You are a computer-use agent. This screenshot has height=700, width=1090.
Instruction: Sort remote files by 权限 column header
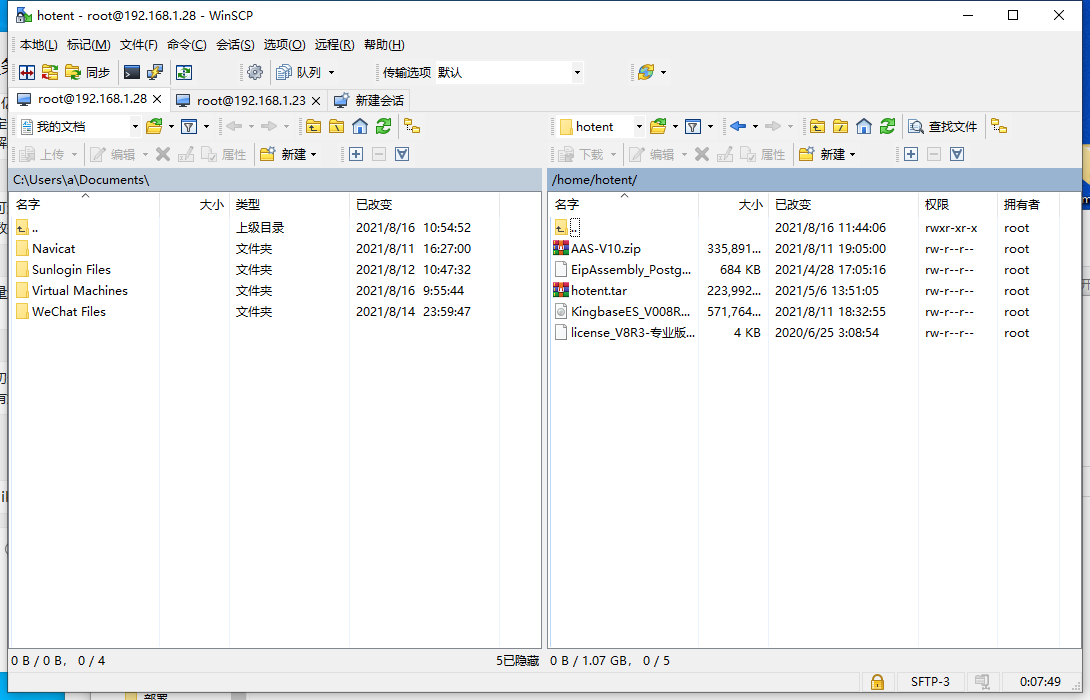957,204
